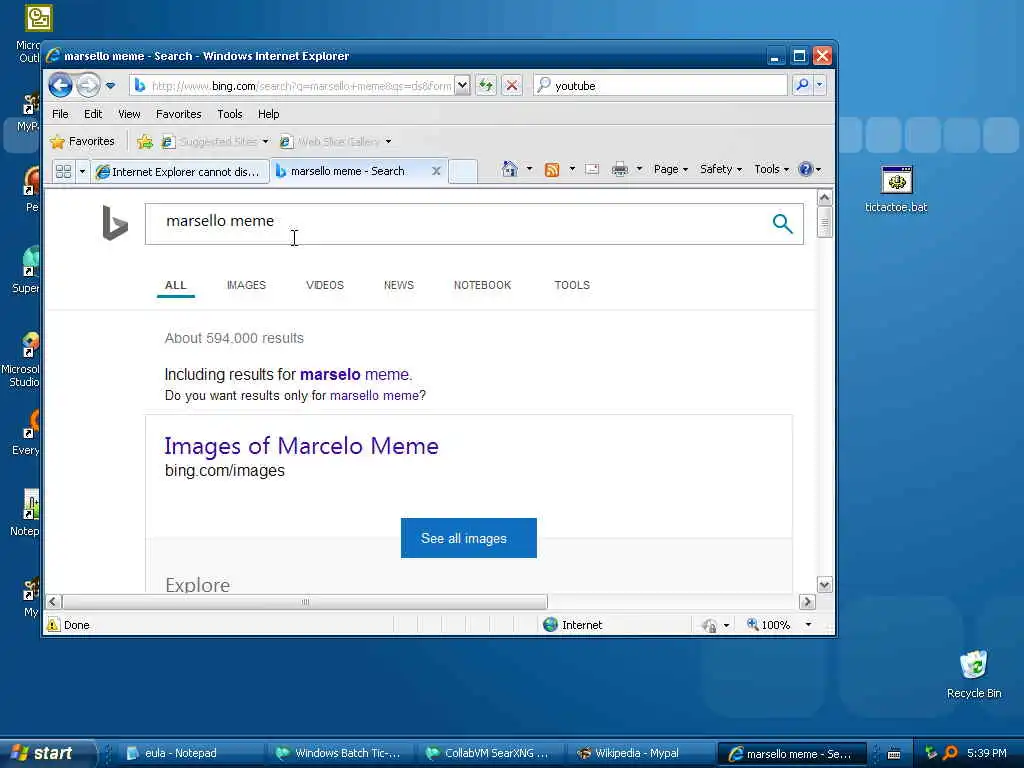Open the Web Slice Gallery link

click(x=330, y=142)
